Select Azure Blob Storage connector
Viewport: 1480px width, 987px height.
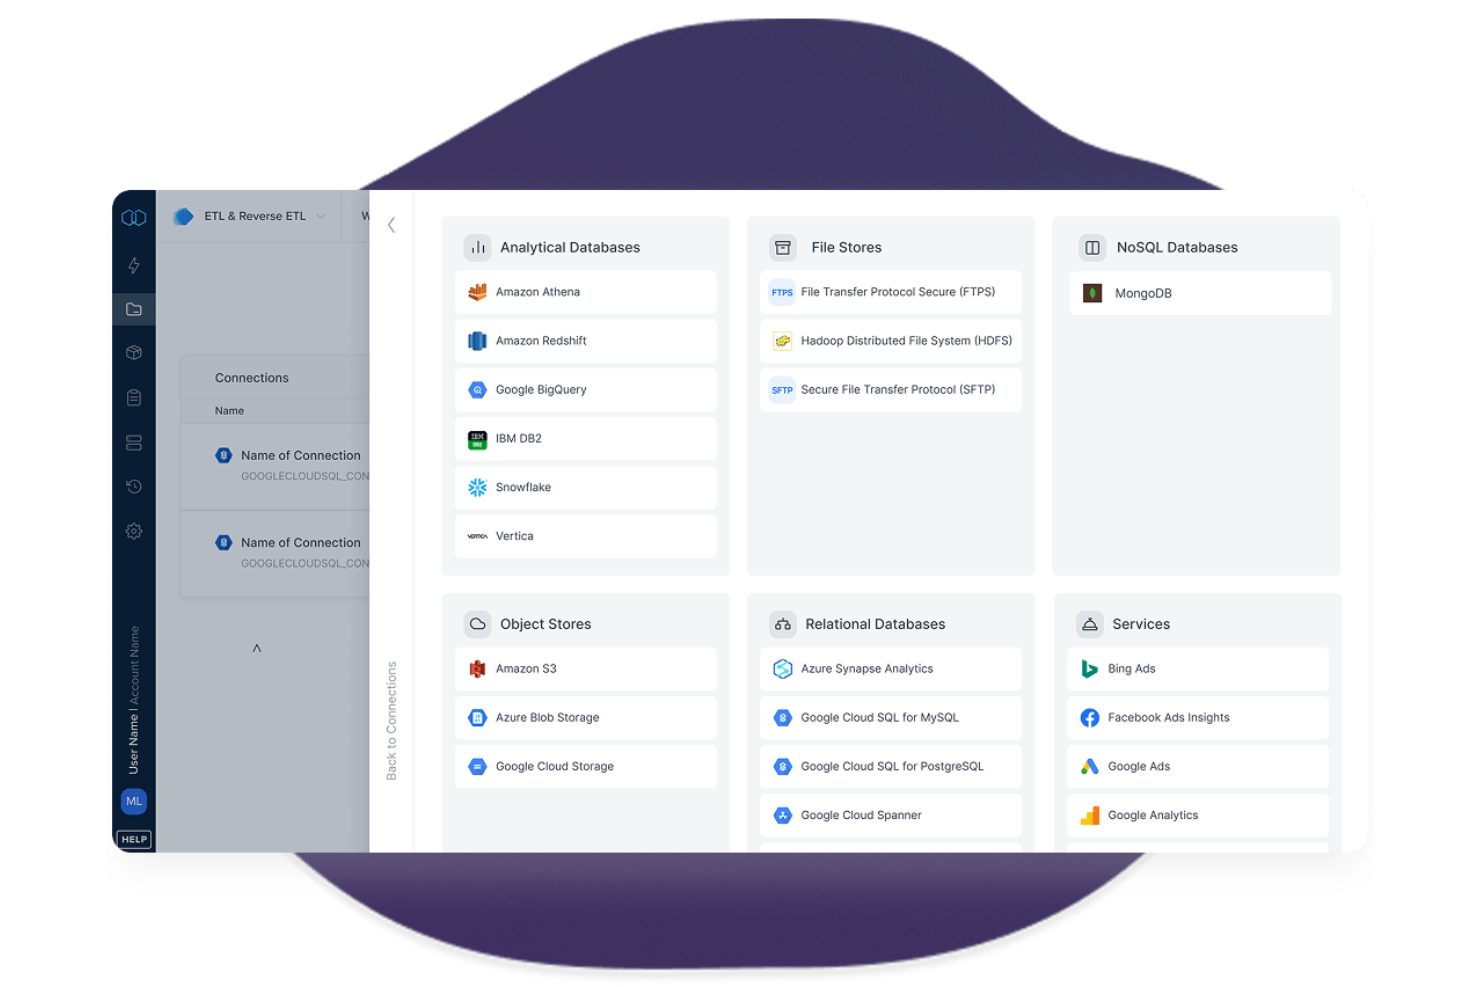[585, 718]
